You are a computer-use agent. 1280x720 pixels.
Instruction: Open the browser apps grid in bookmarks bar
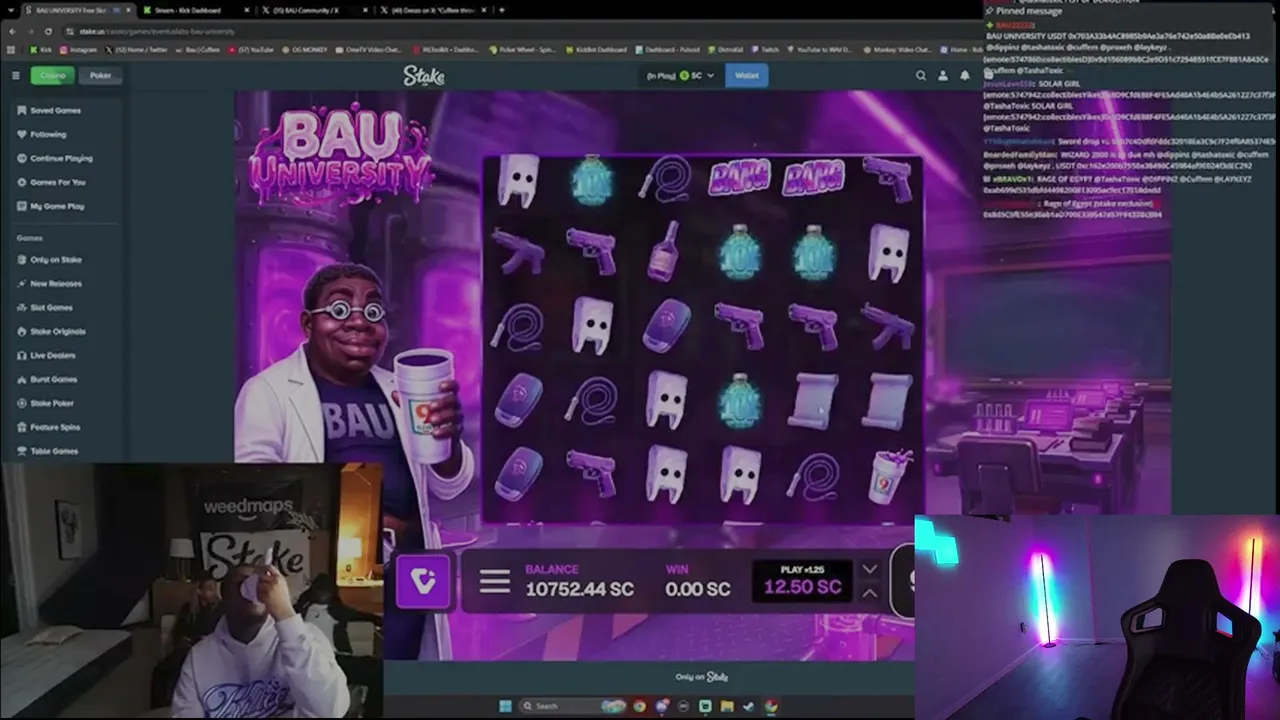tap(12, 49)
